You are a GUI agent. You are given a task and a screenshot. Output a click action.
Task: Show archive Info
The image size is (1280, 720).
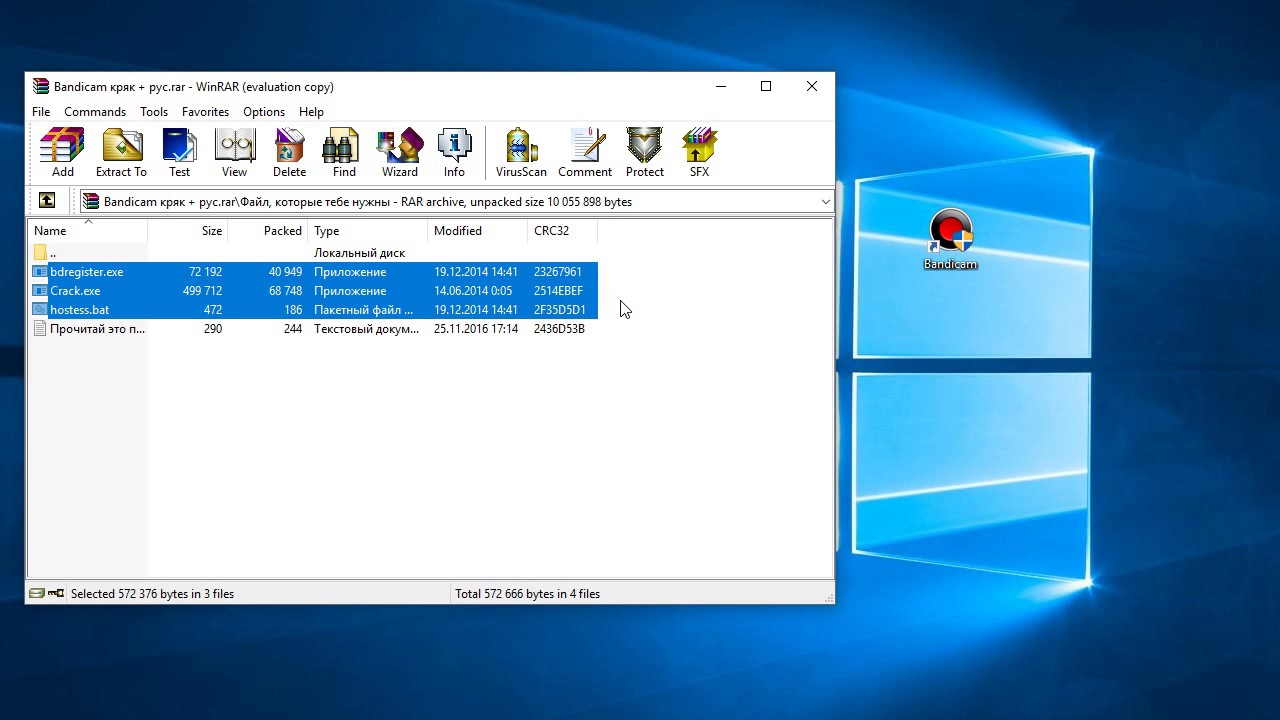[454, 153]
